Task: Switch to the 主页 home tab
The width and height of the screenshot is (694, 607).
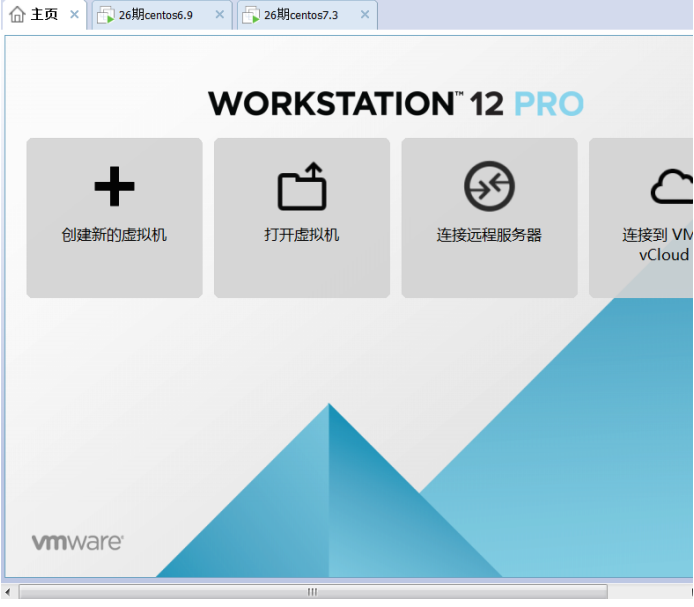Action: (44, 15)
